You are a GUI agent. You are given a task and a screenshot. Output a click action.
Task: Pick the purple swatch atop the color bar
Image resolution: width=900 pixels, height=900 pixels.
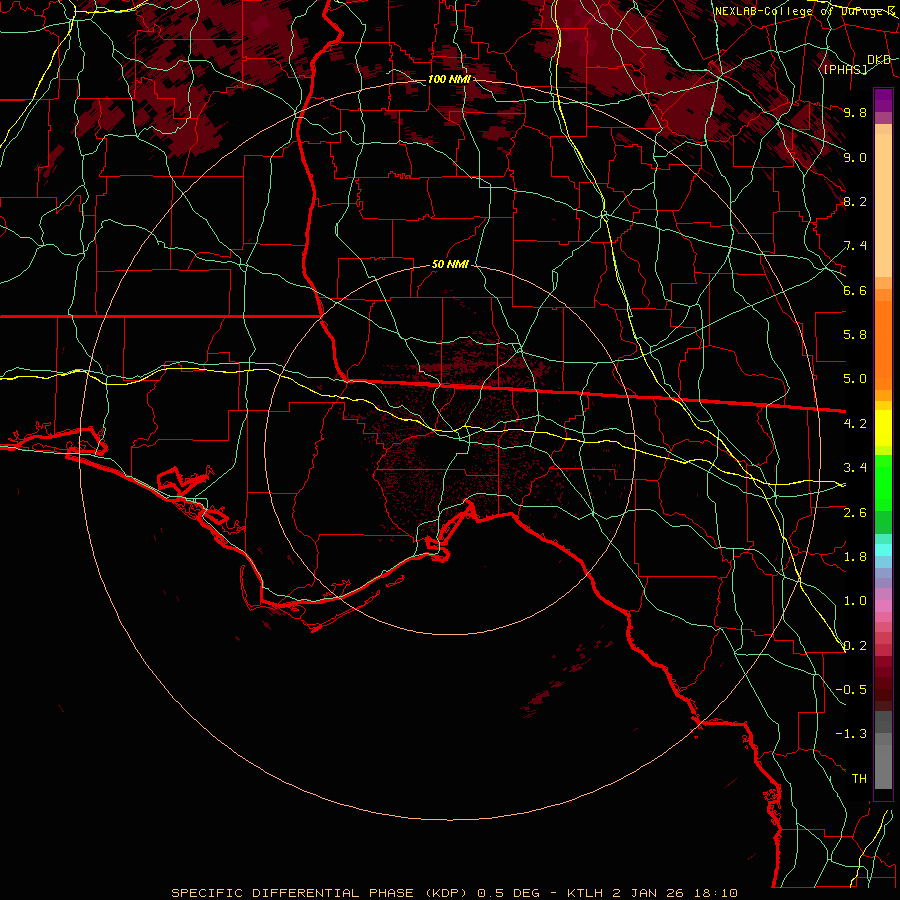click(883, 100)
